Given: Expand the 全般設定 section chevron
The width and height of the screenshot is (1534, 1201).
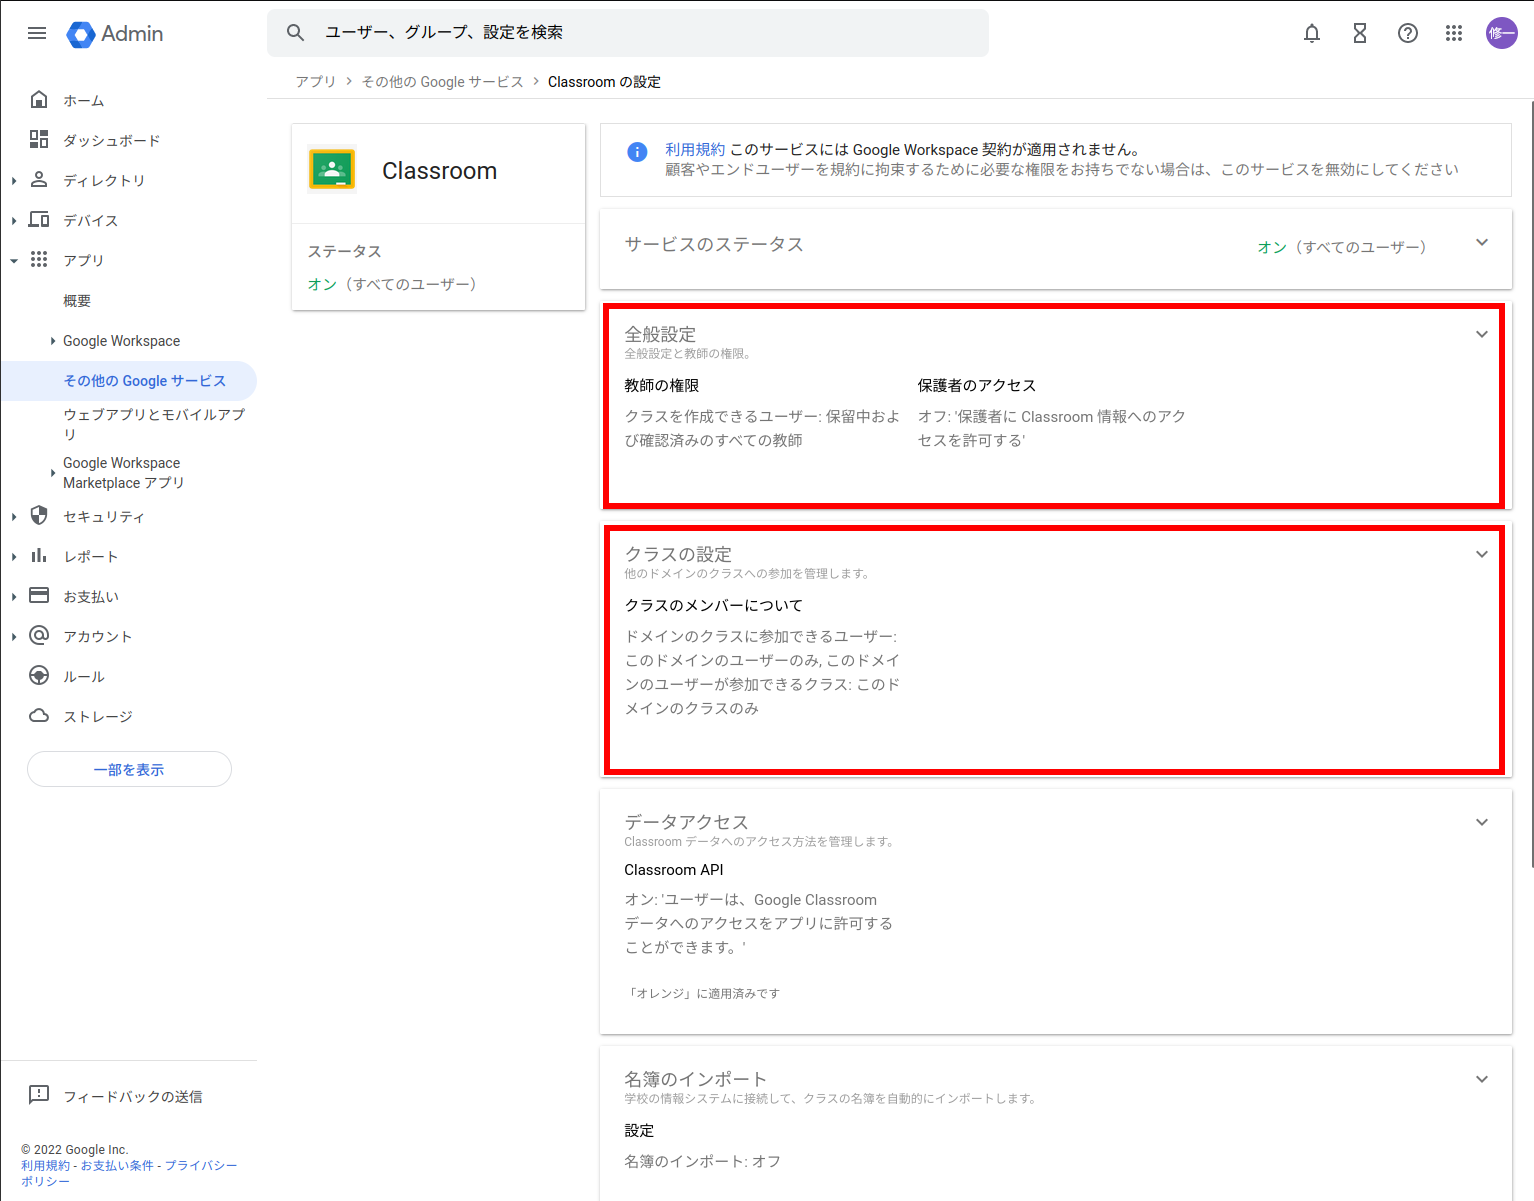Looking at the screenshot, I should 1481,335.
